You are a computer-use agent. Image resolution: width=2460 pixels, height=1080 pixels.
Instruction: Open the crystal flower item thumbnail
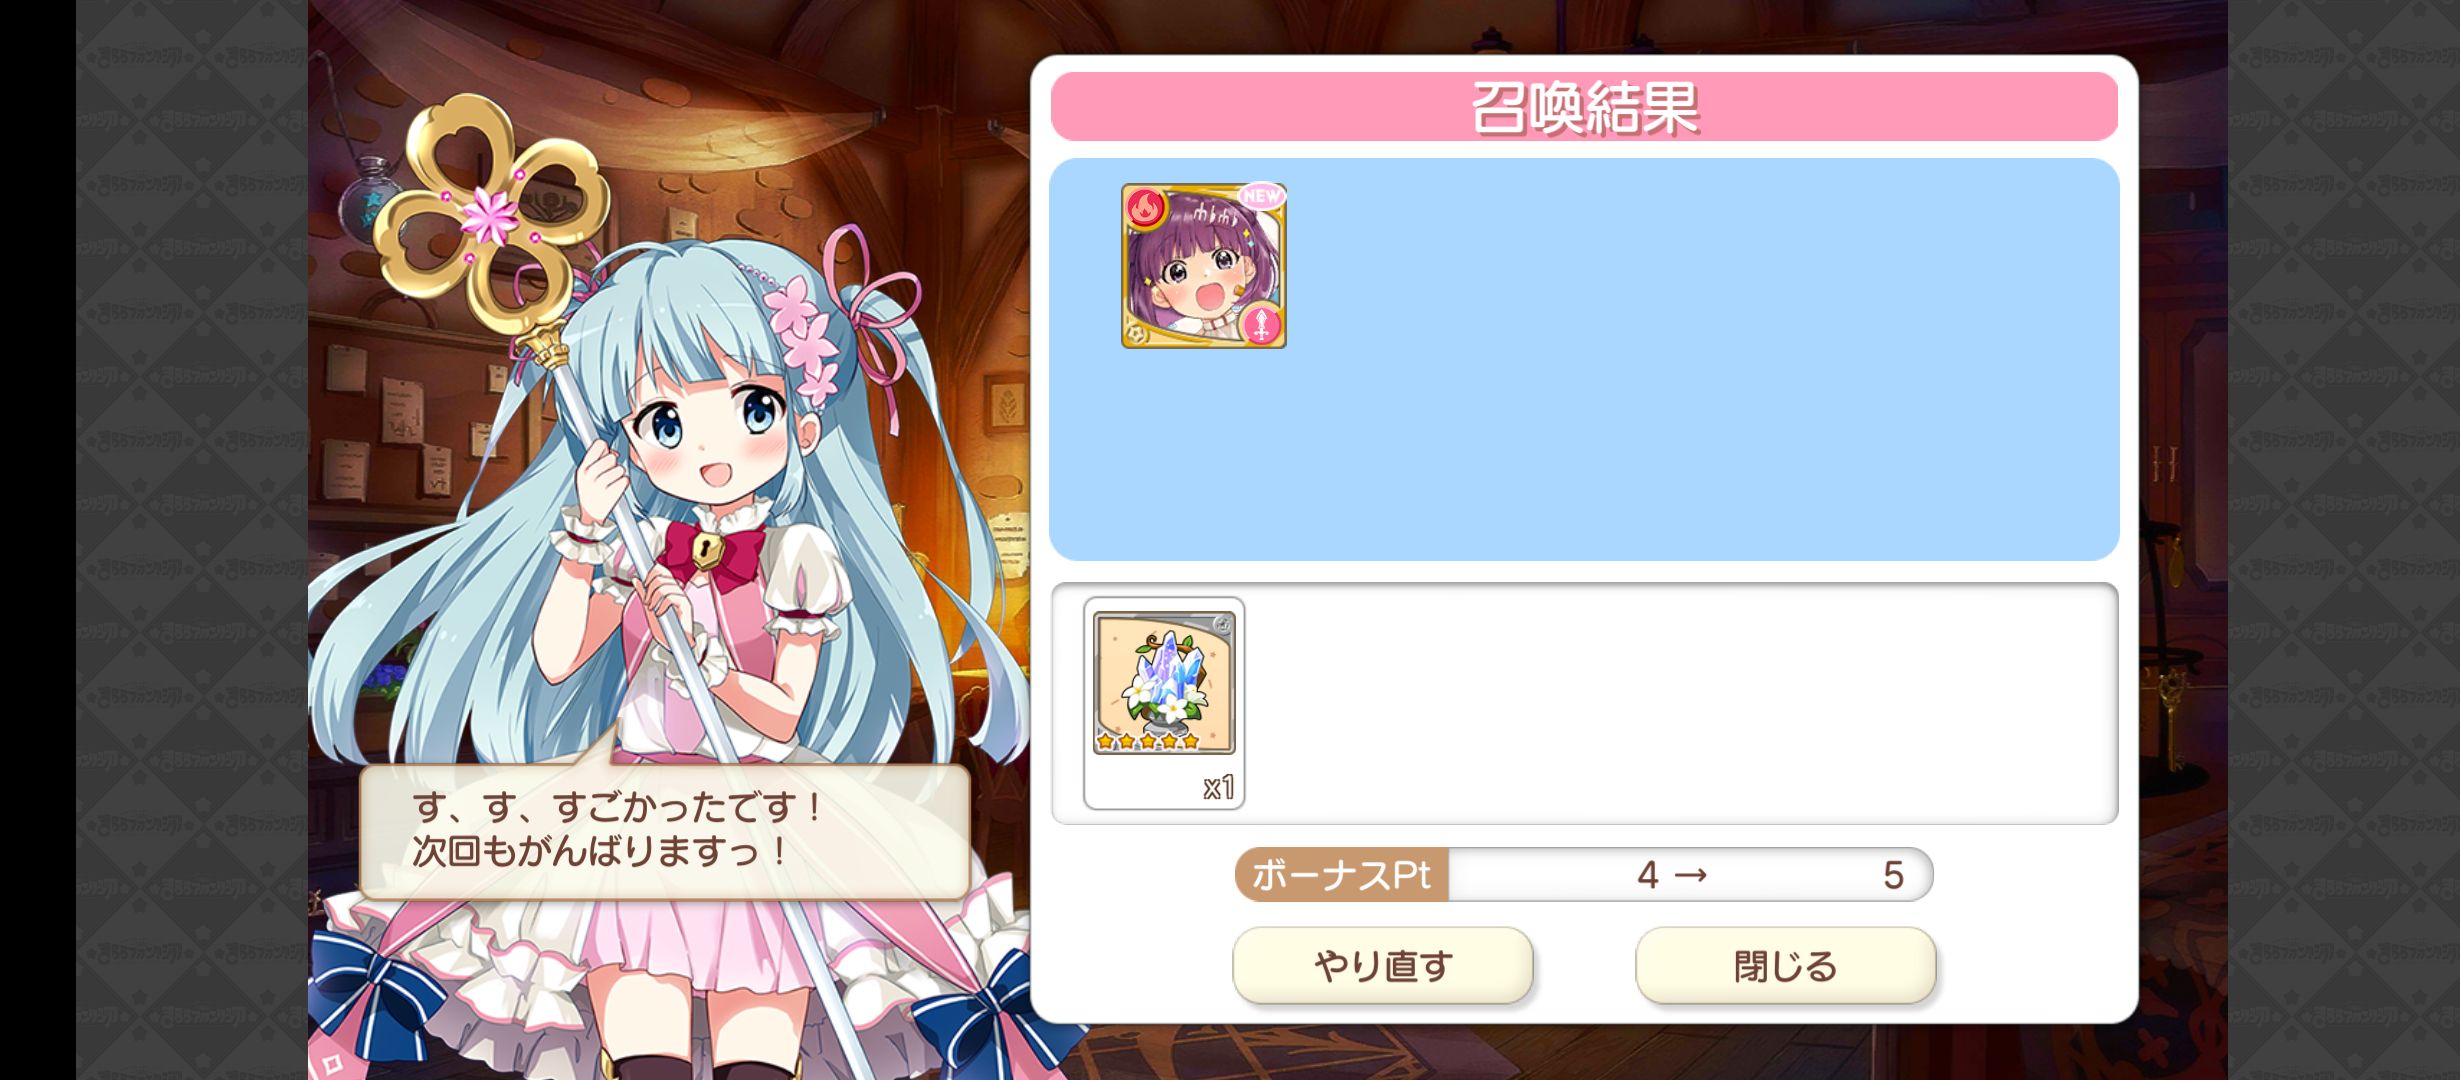pyautogui.click(x=1164, y=684)
